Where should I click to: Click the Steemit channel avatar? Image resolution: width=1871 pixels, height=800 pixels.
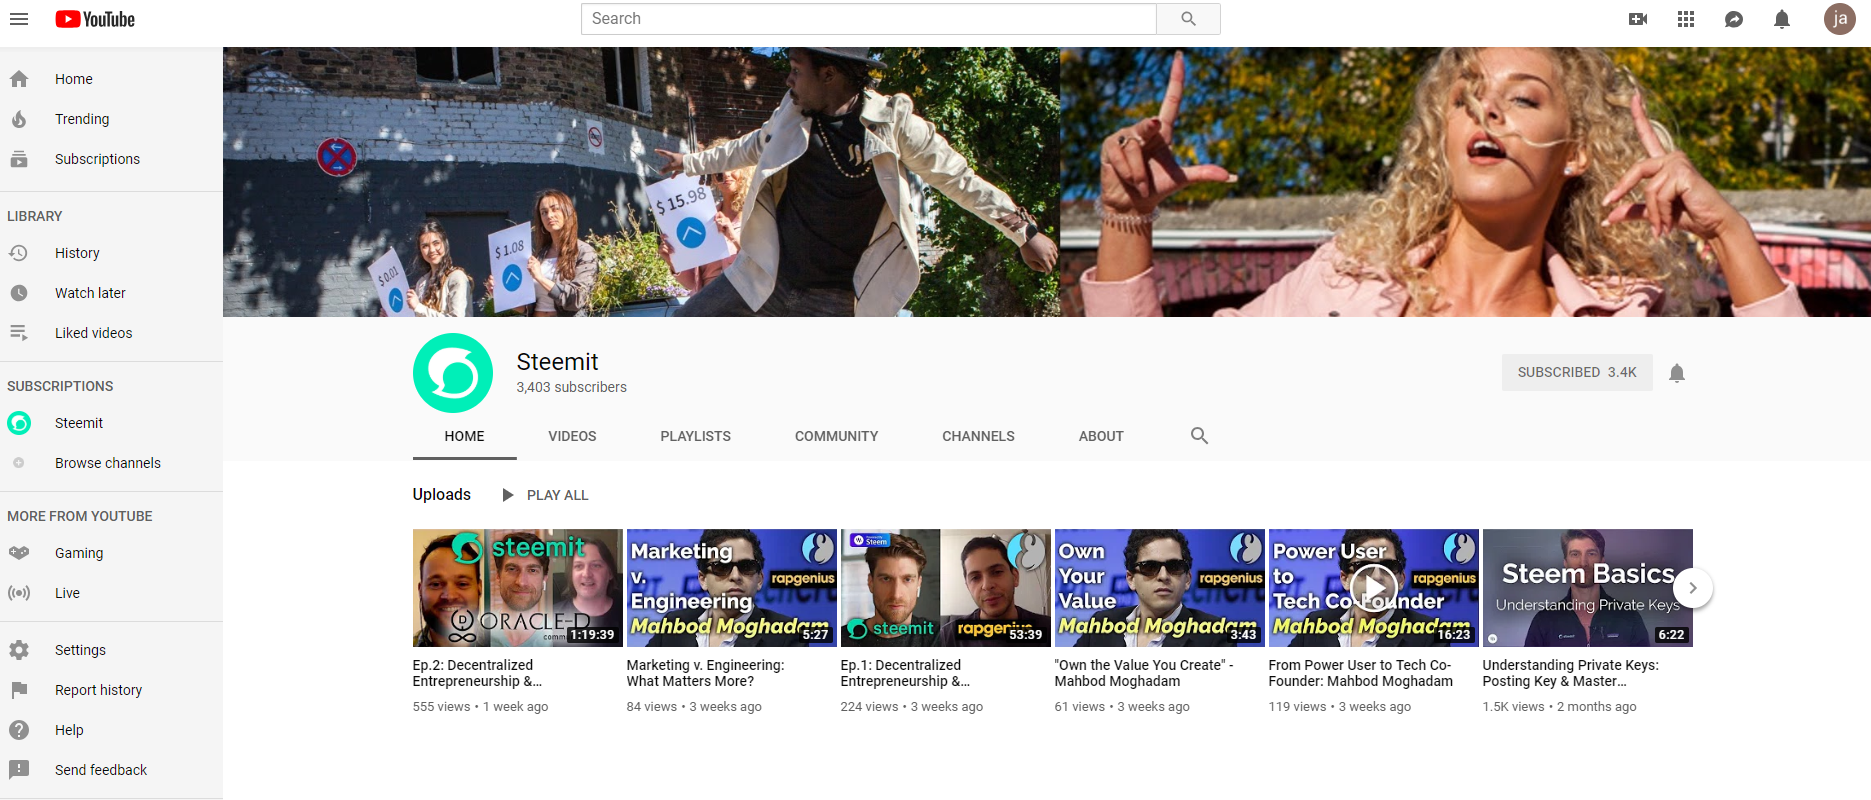click(453, 373)
